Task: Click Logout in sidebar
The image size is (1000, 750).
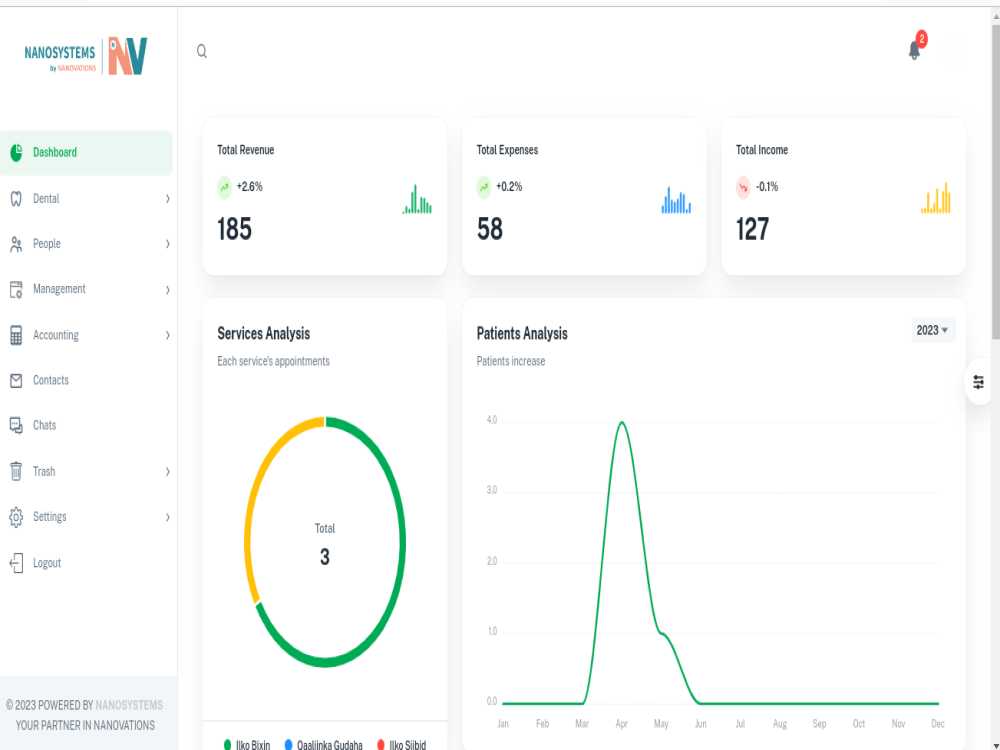Action: click(x=86, y=563)
